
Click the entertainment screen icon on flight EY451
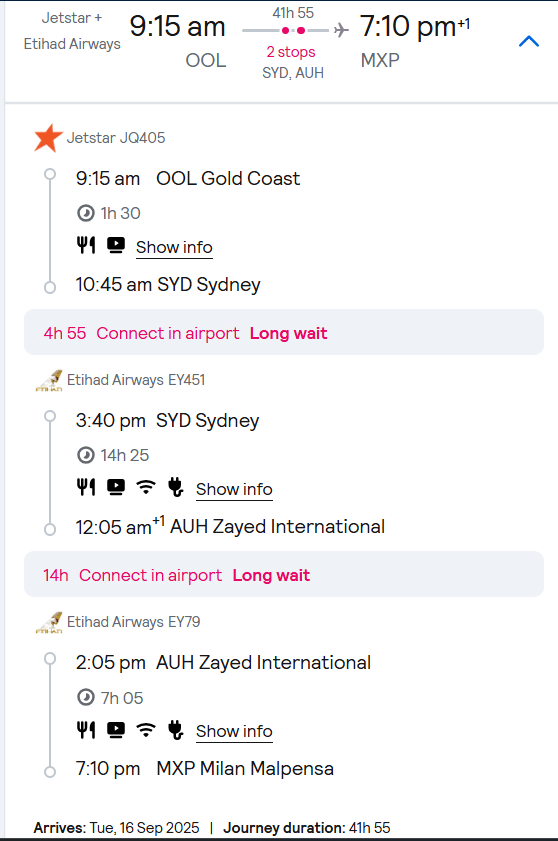(x=116, y=487)
